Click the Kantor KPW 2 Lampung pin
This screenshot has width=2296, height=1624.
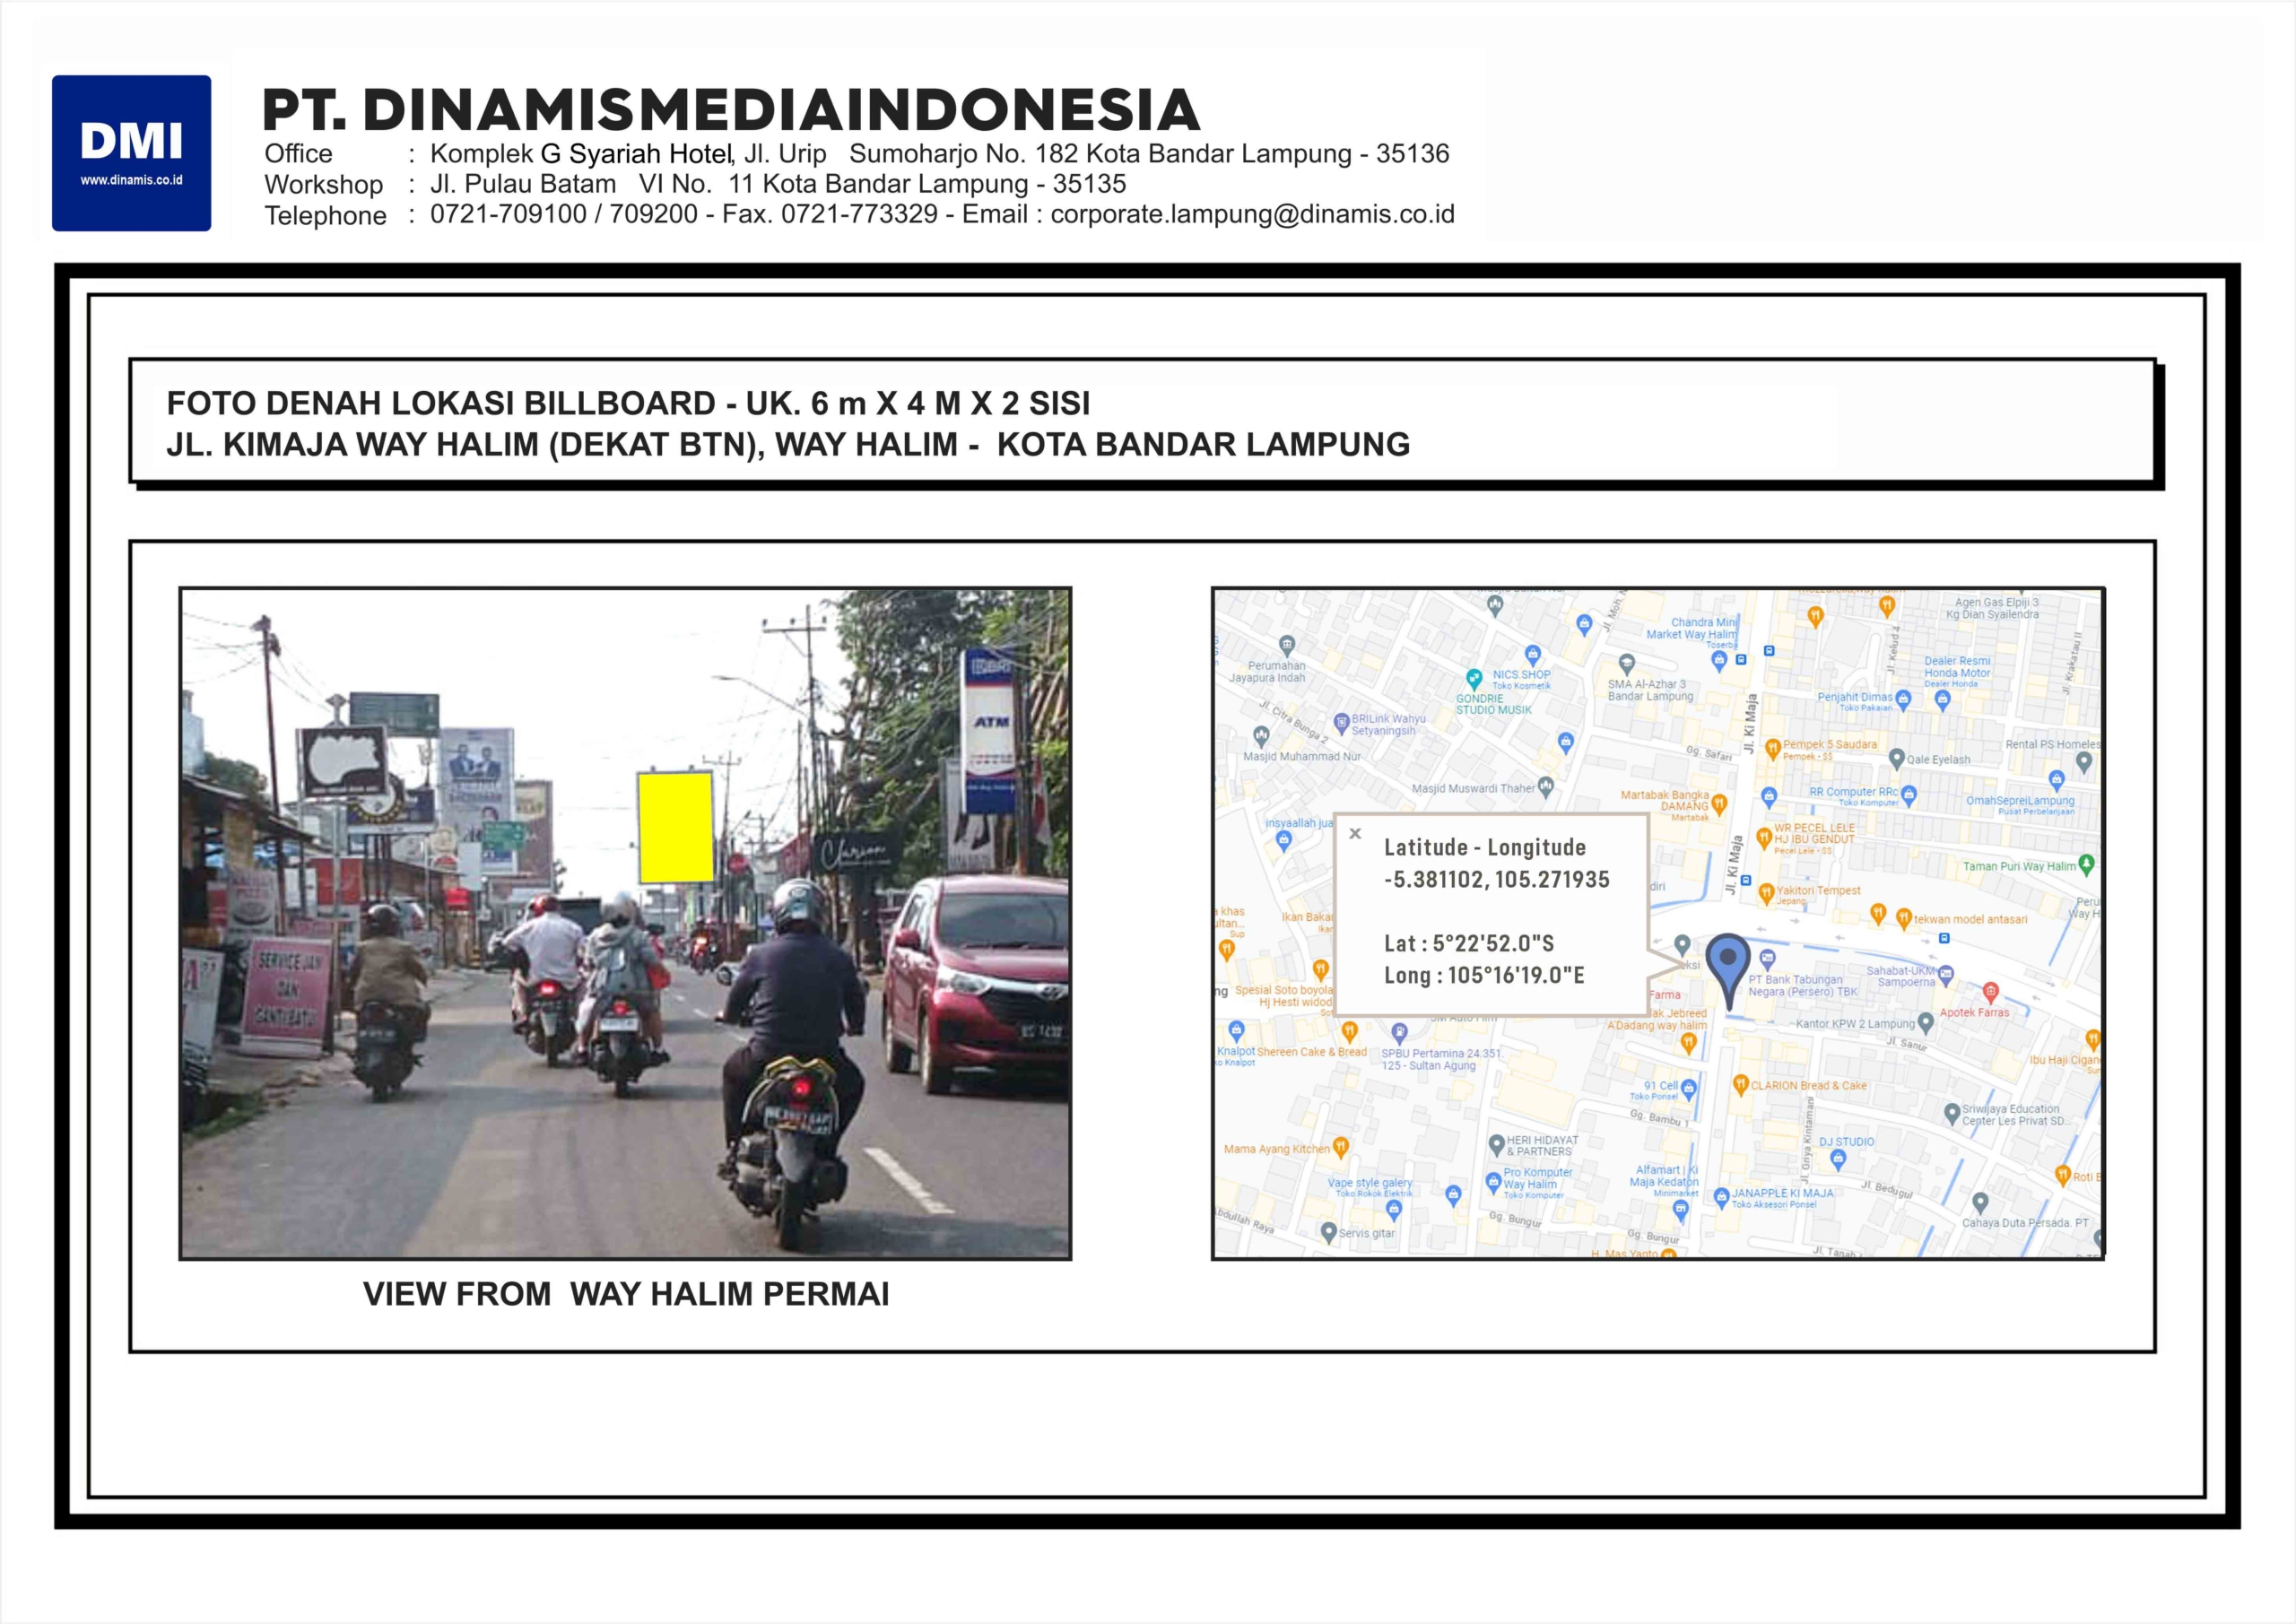pos(1925,1023)
